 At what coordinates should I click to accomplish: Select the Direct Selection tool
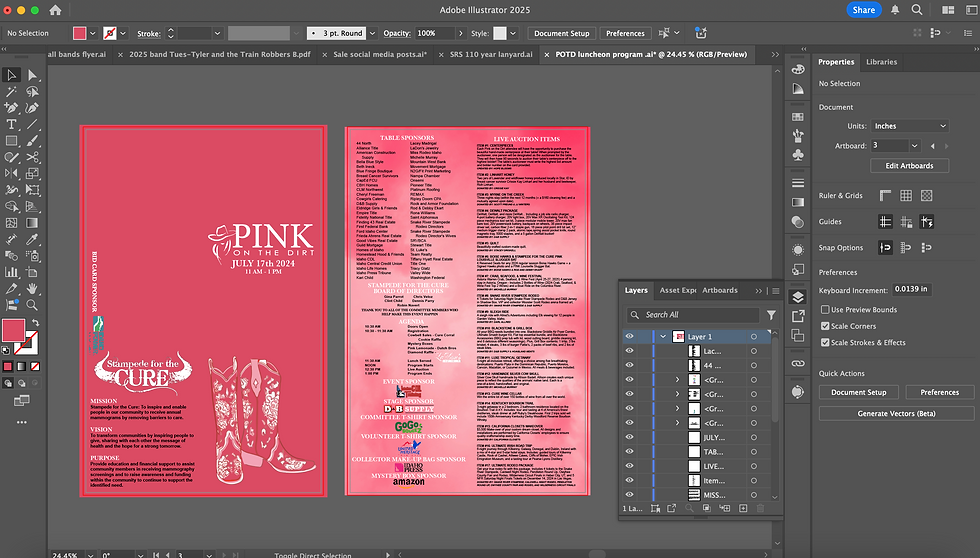pos(32,74)
